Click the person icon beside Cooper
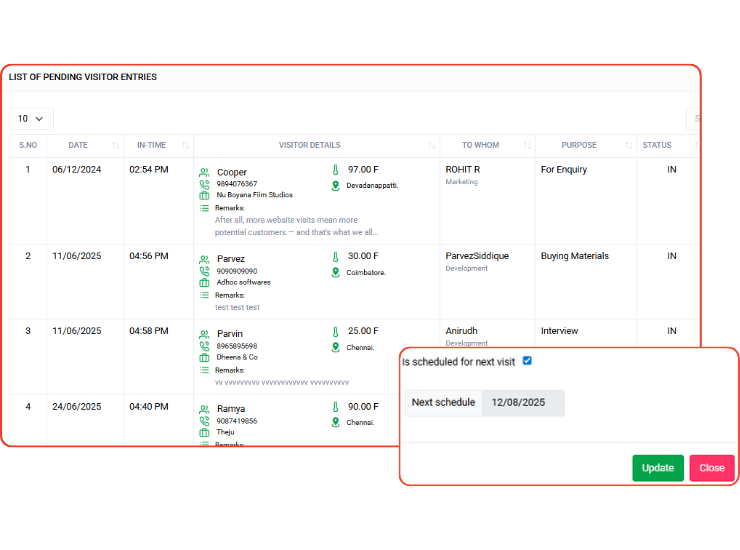 tap(204, 172)
